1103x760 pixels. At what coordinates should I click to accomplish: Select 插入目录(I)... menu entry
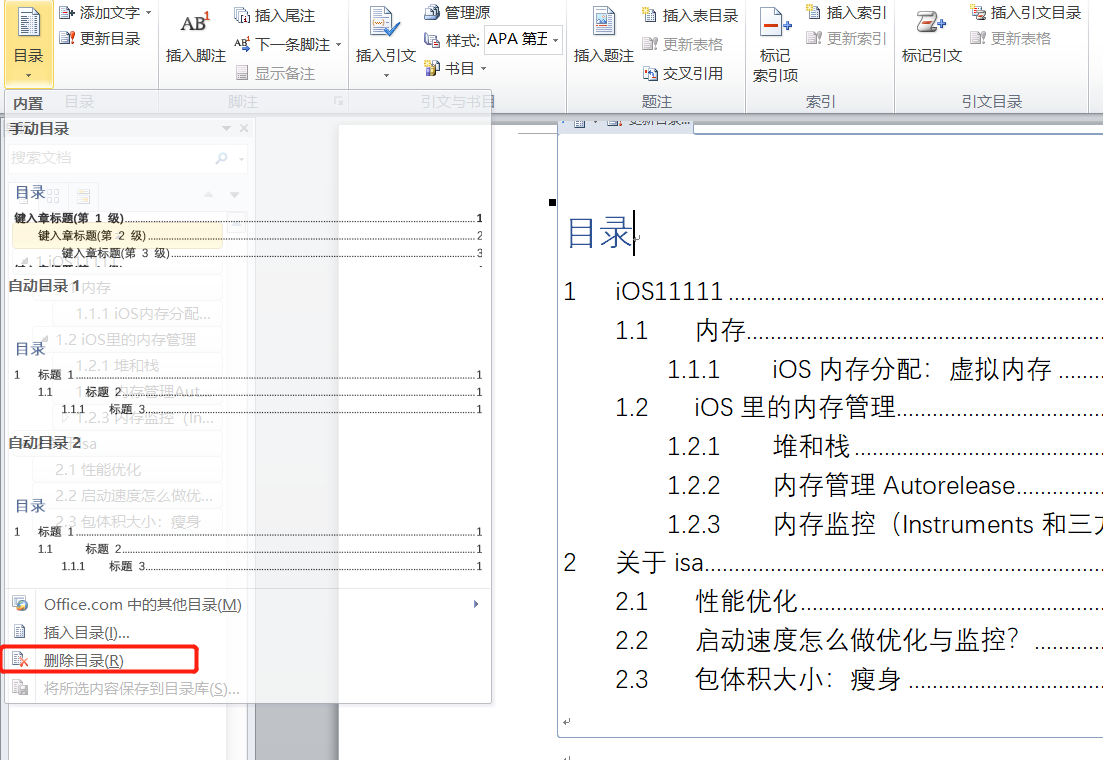point(86,633)
